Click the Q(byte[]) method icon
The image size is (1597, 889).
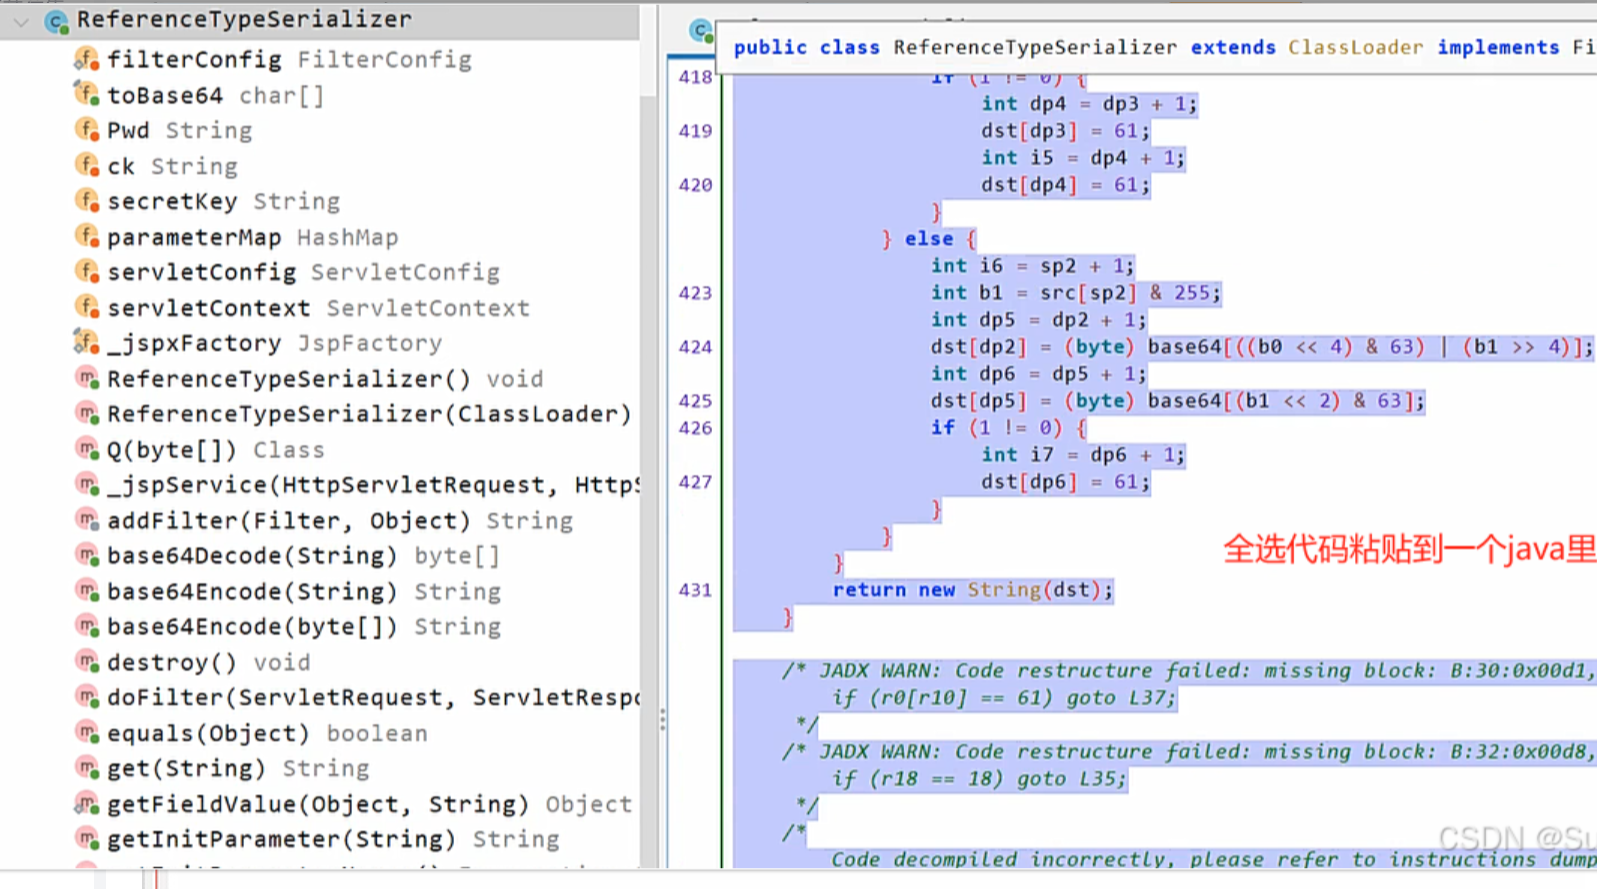click(87, 450)
